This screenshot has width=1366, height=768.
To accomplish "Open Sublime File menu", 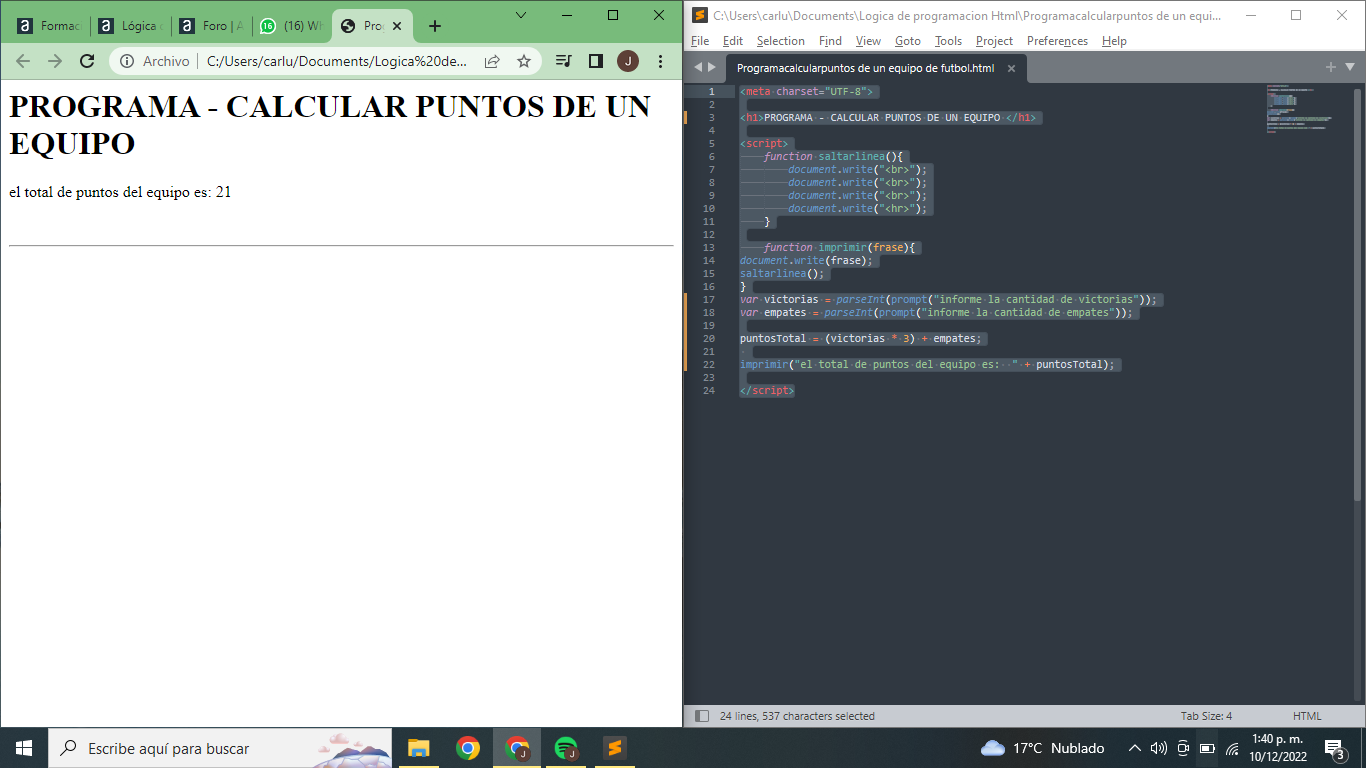I will 700,41.
